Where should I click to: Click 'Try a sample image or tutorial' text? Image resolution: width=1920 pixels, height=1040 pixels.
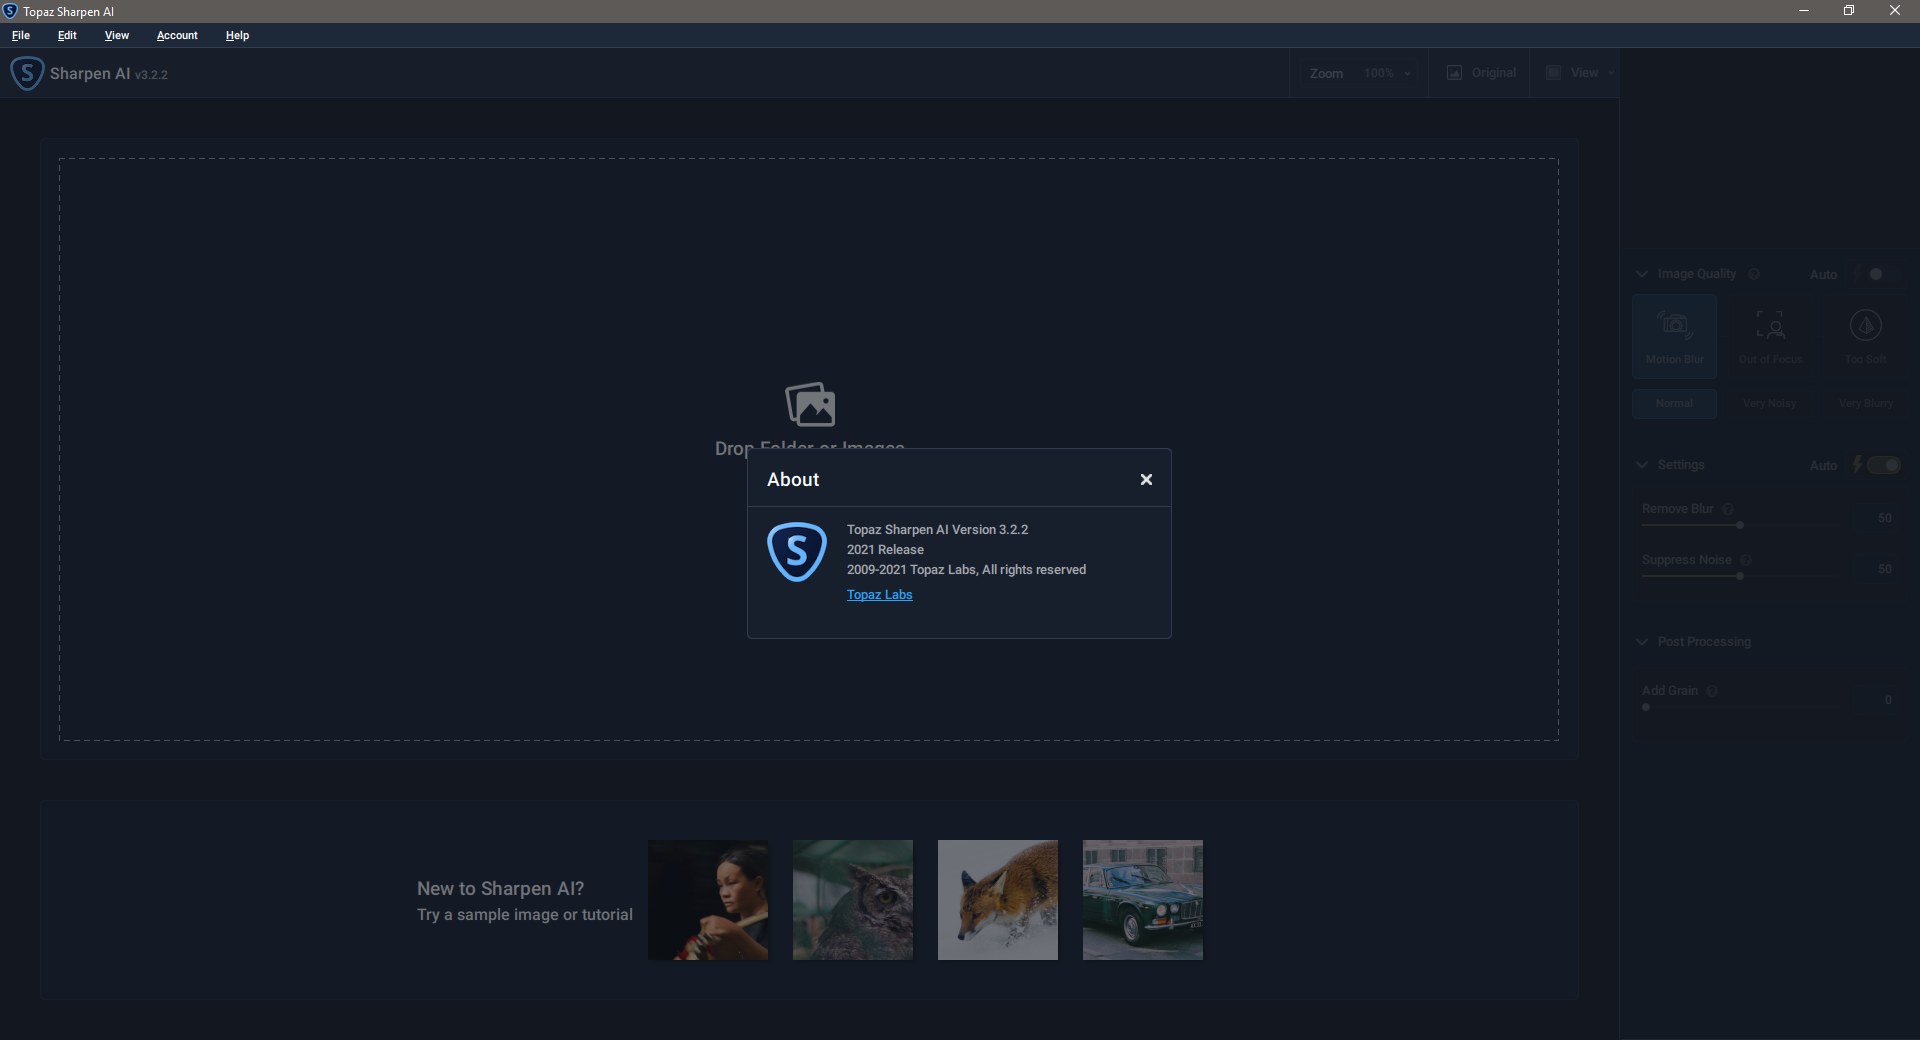(525, 915)
